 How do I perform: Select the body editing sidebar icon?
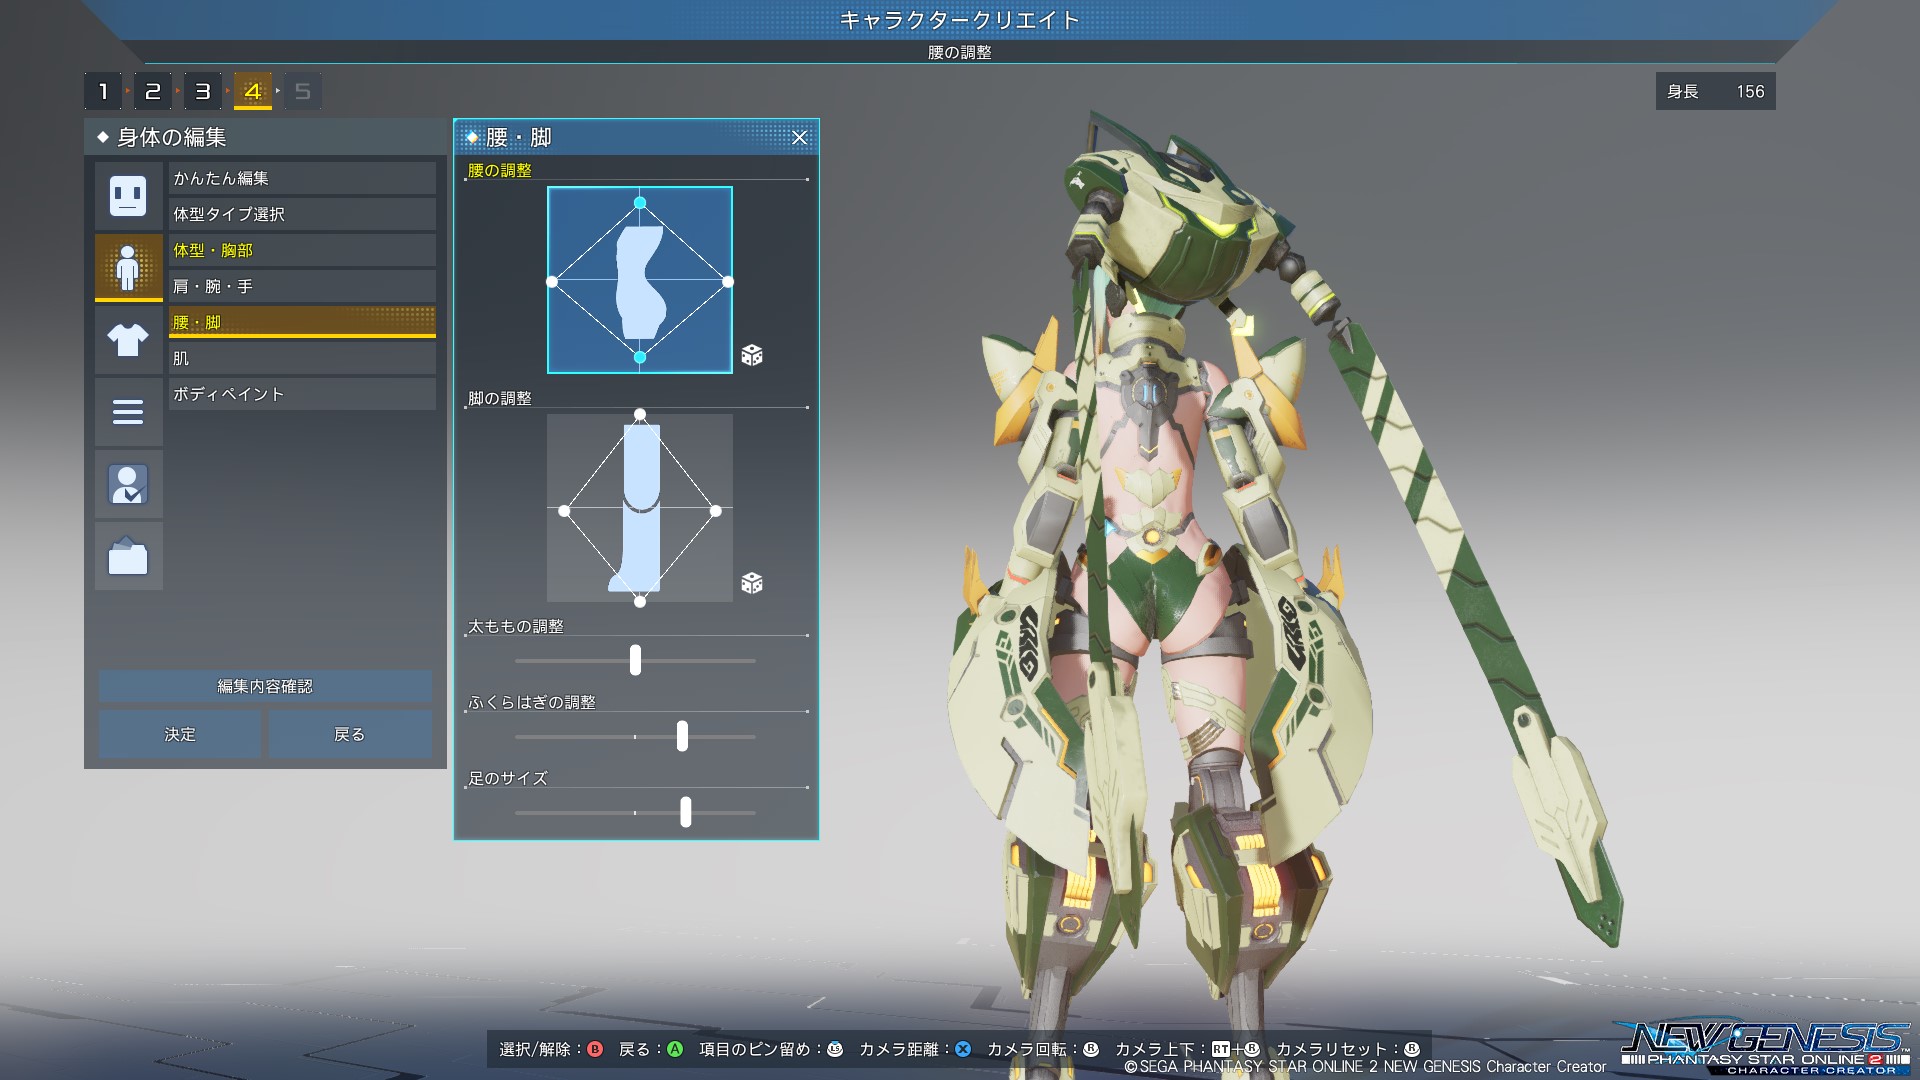coord(128,267)
